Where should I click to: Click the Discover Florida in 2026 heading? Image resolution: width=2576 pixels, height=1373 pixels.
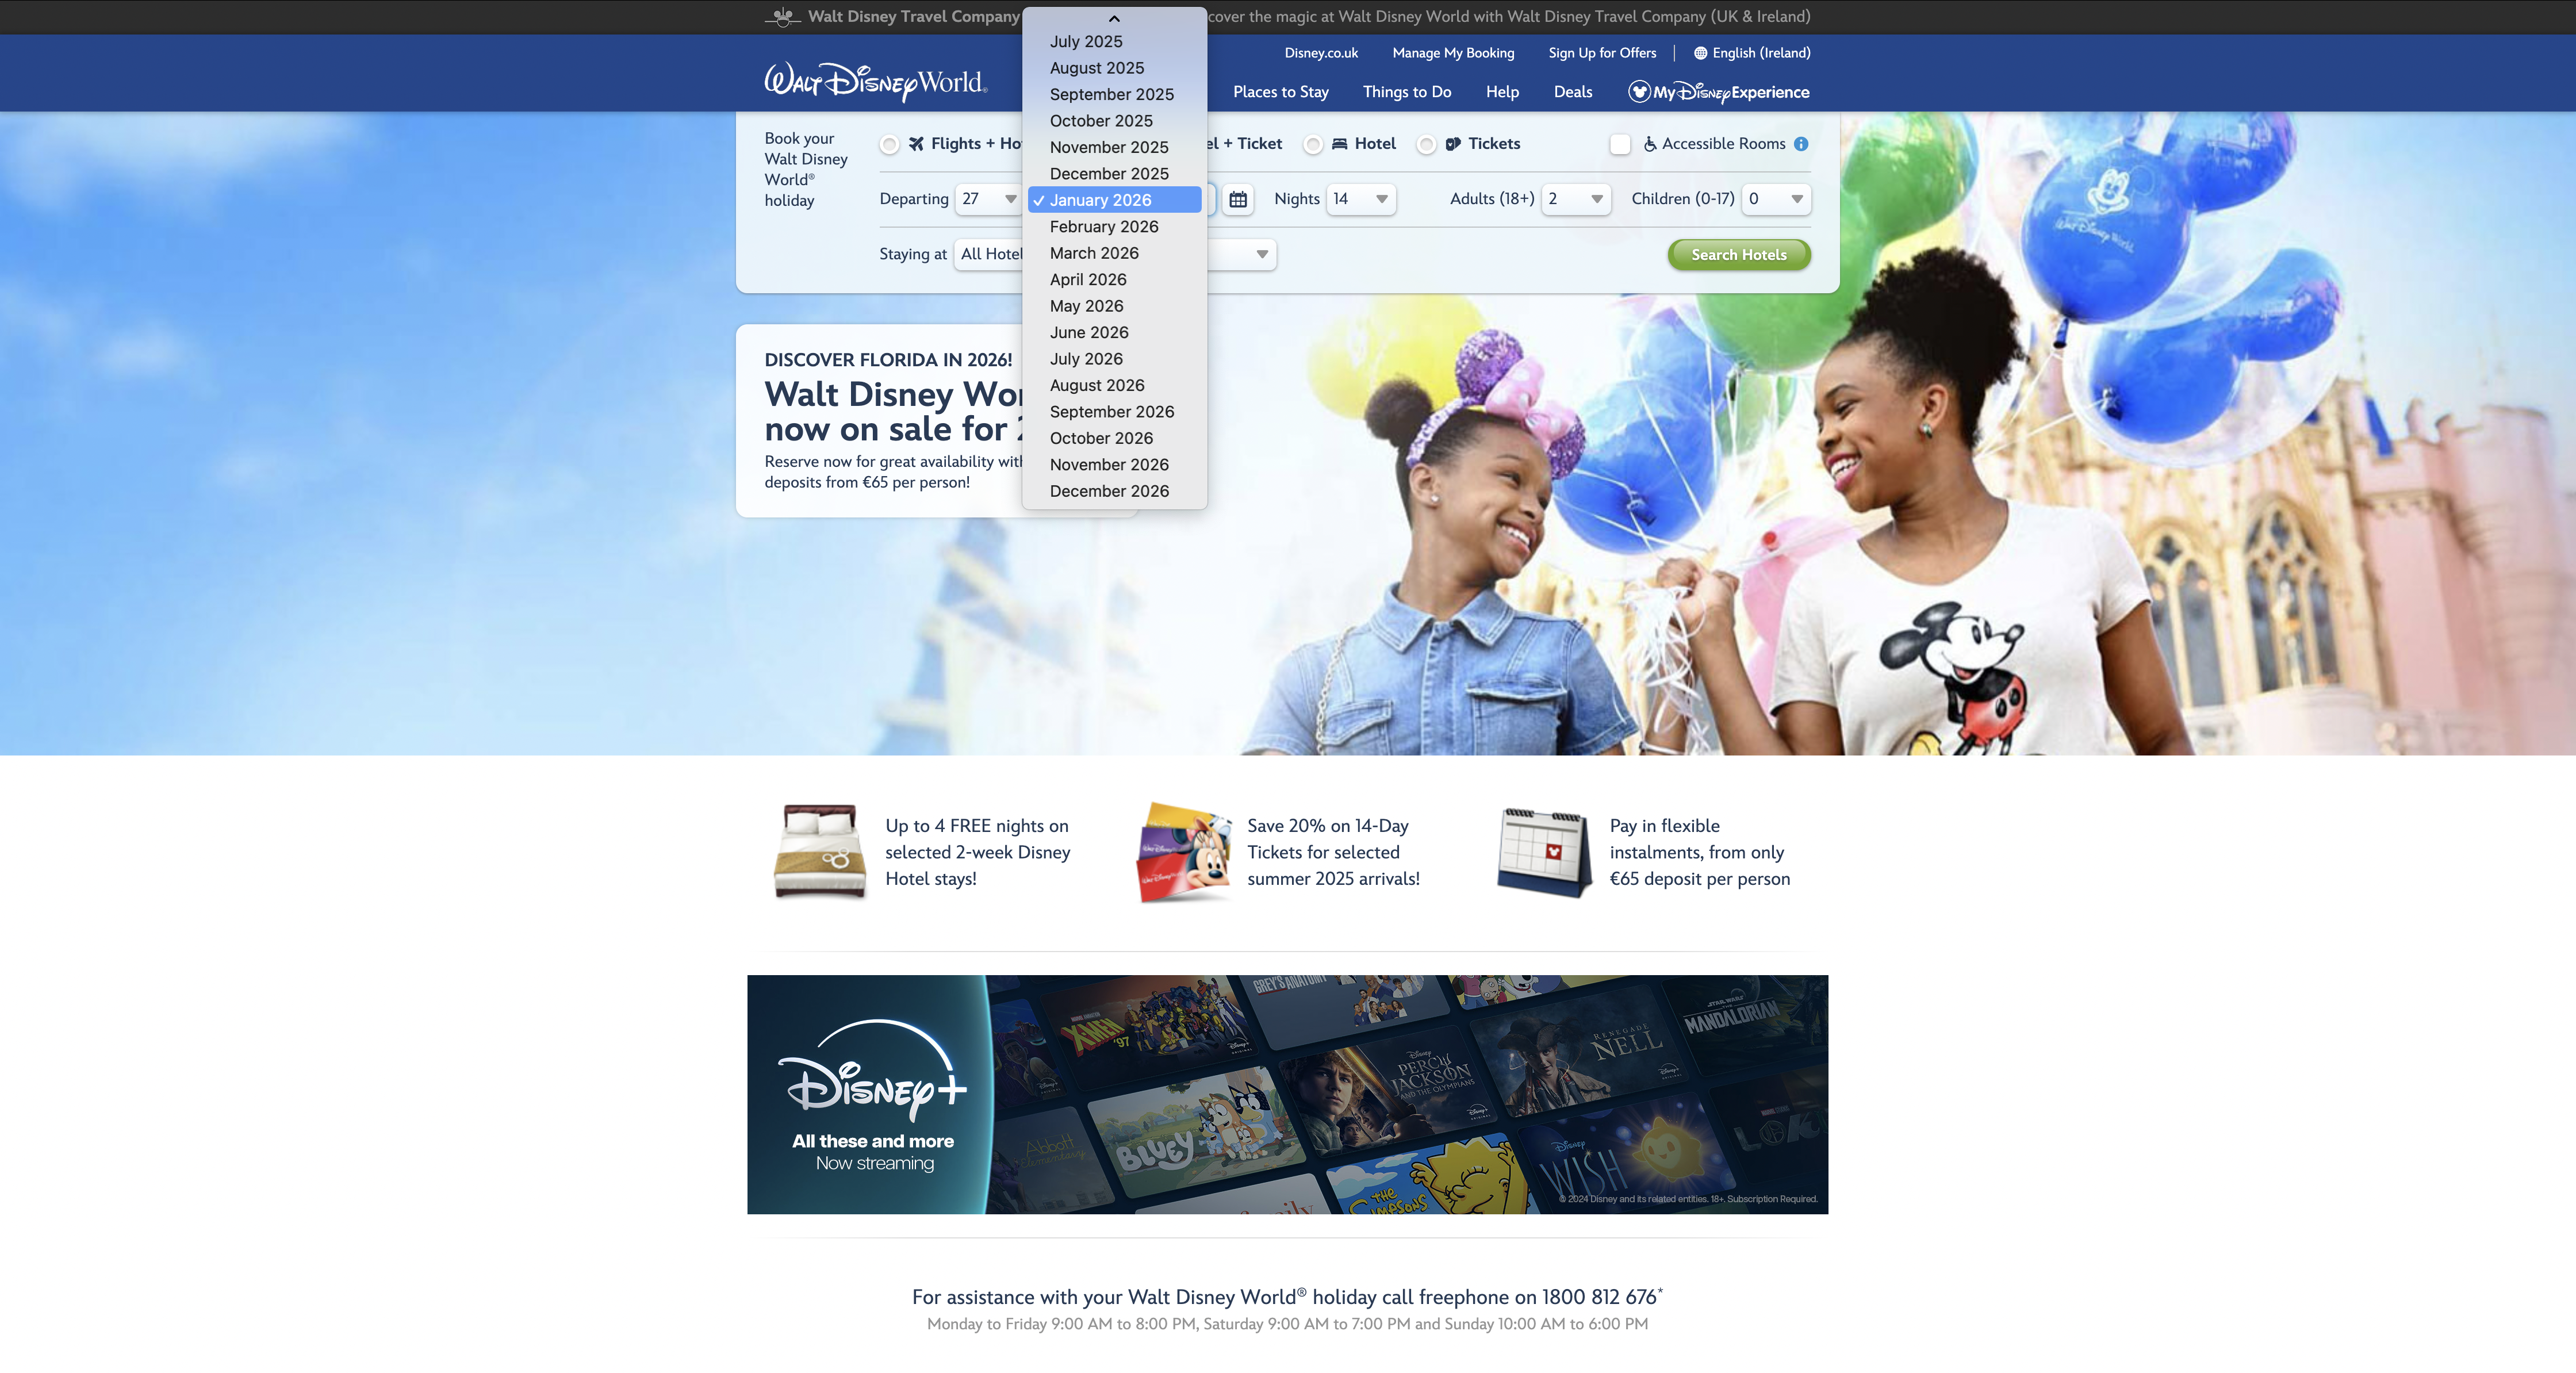tap(888, 360)
